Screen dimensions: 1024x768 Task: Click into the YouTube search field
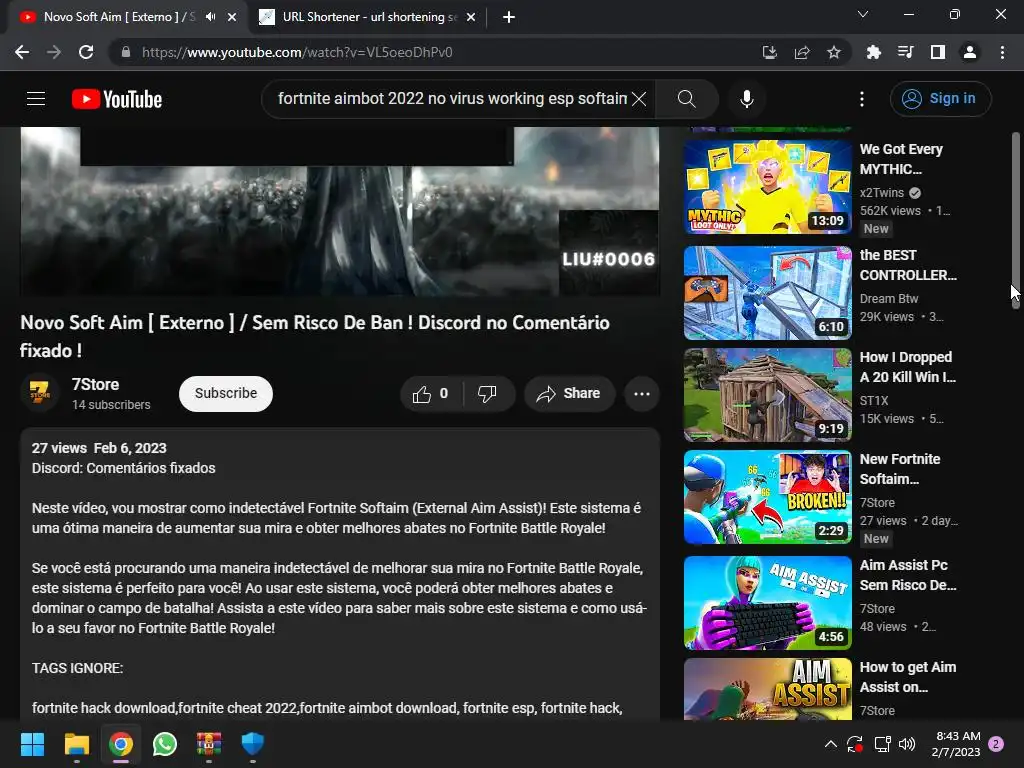click(x=451, y=99)
